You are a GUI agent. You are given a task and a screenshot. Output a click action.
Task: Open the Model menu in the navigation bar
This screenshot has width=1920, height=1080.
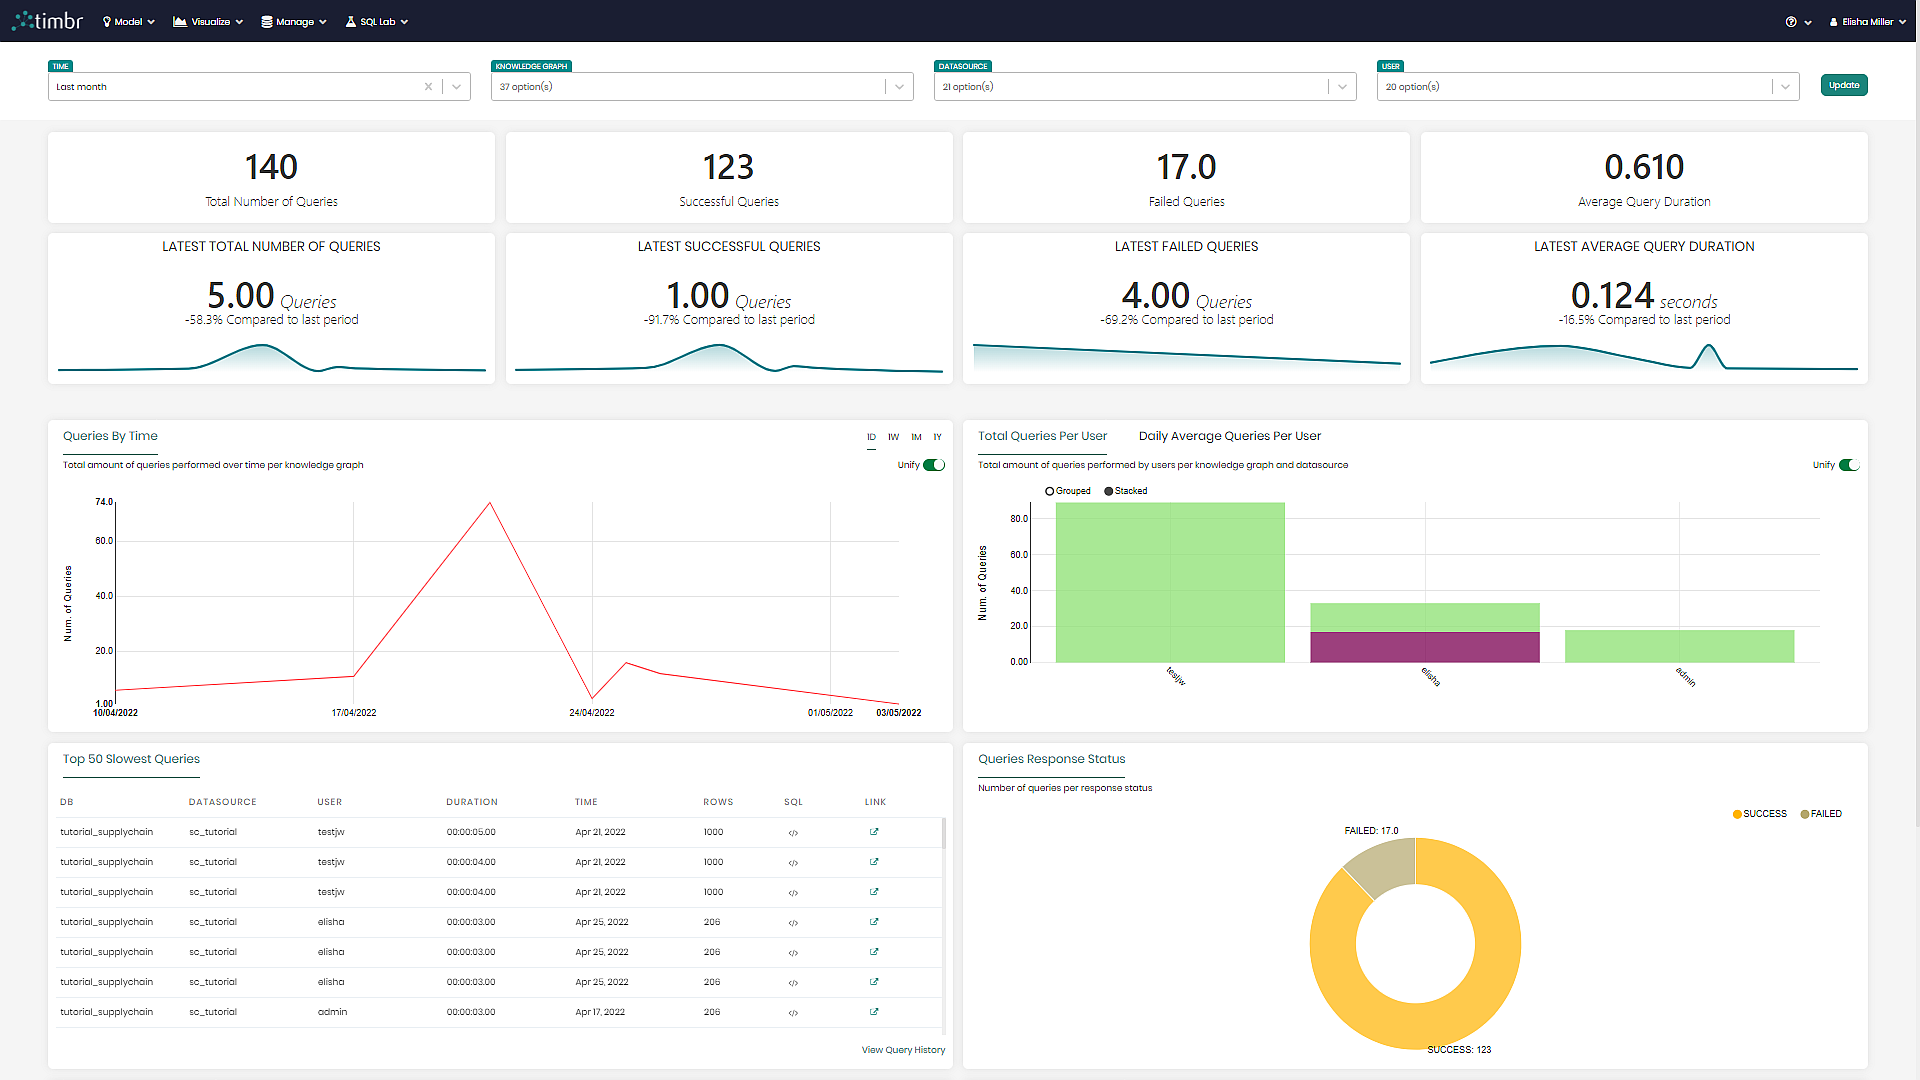point(128,21)
